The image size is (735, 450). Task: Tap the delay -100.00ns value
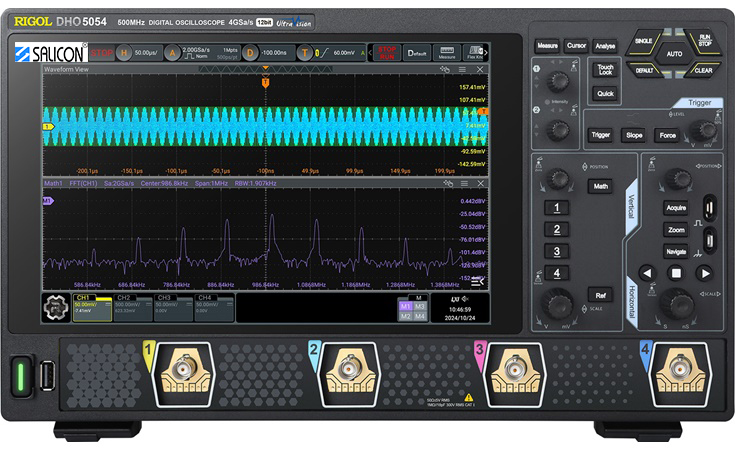274,53
